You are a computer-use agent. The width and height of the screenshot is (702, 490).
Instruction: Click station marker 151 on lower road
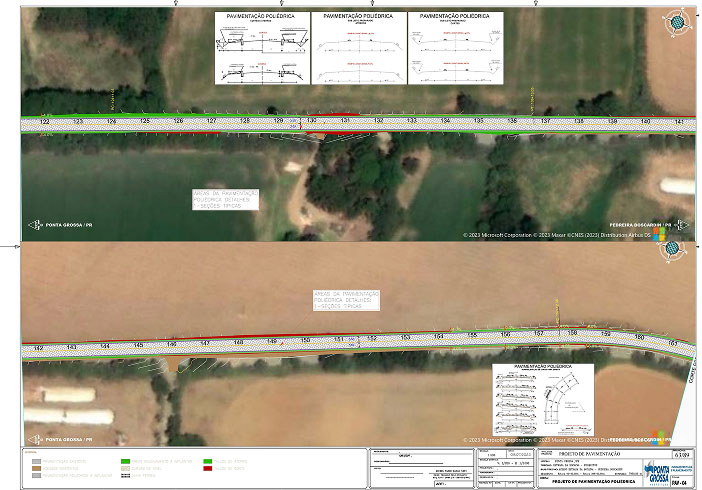pyautogui.click(x=338, y=340)
